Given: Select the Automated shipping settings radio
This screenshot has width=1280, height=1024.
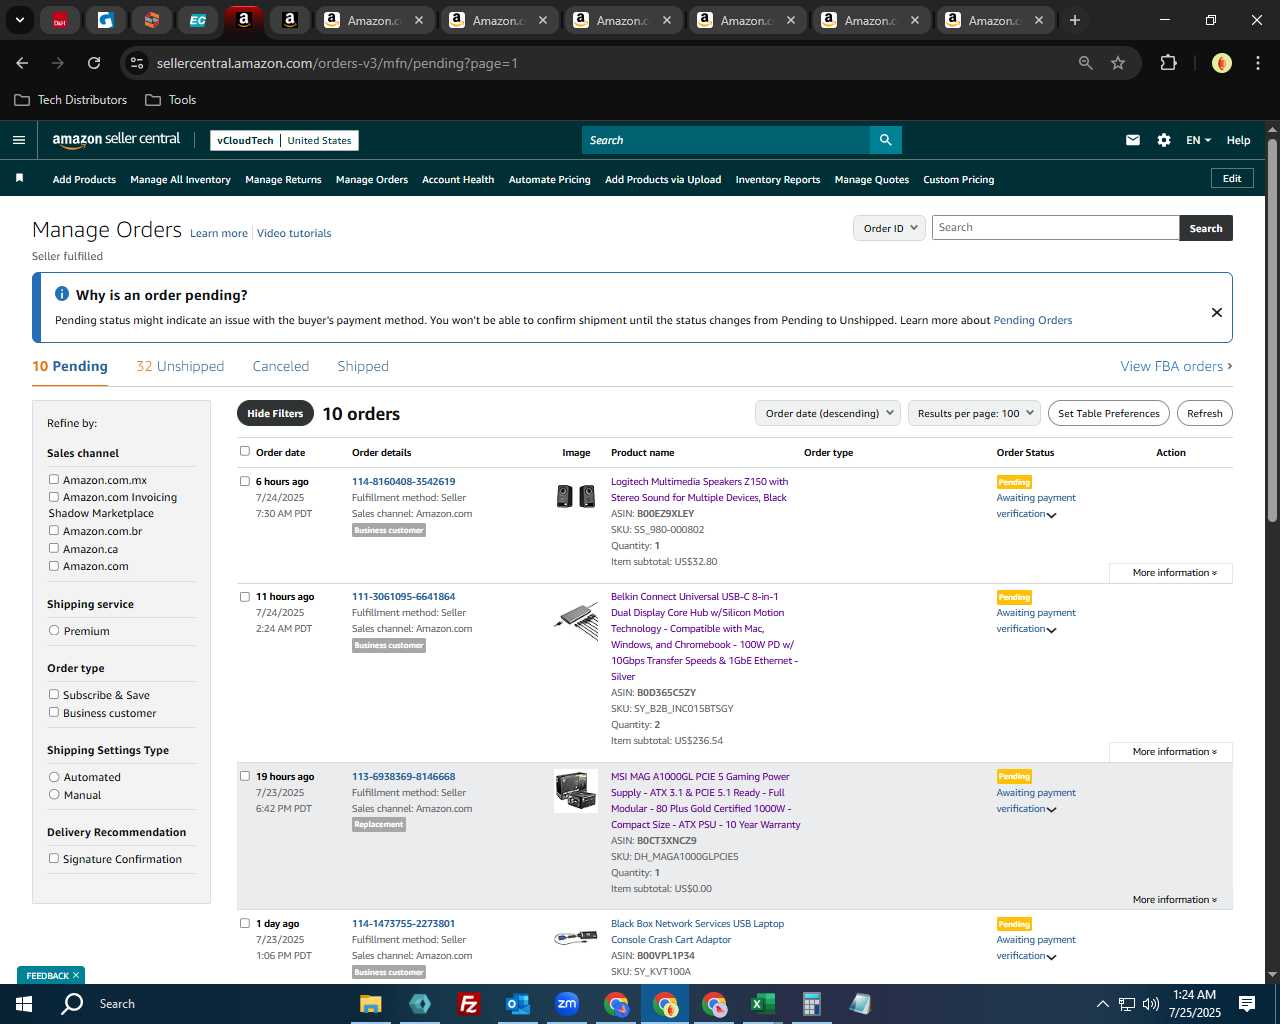Looking at the screenshot, I should pos(54,776).
